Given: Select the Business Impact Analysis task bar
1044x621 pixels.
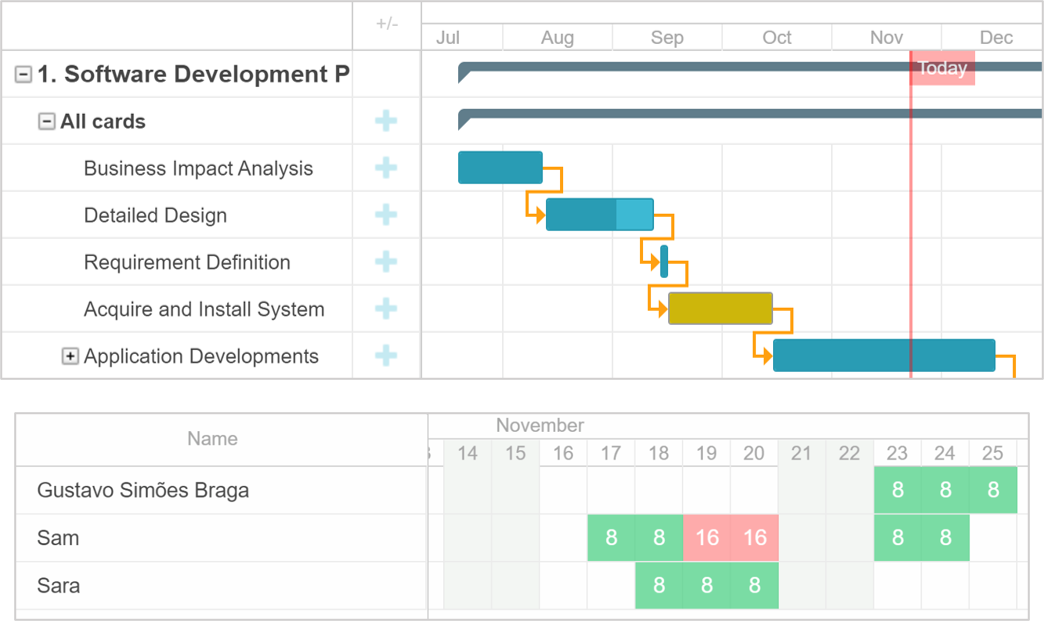Looking at the screenshot, I should [500, 168].
